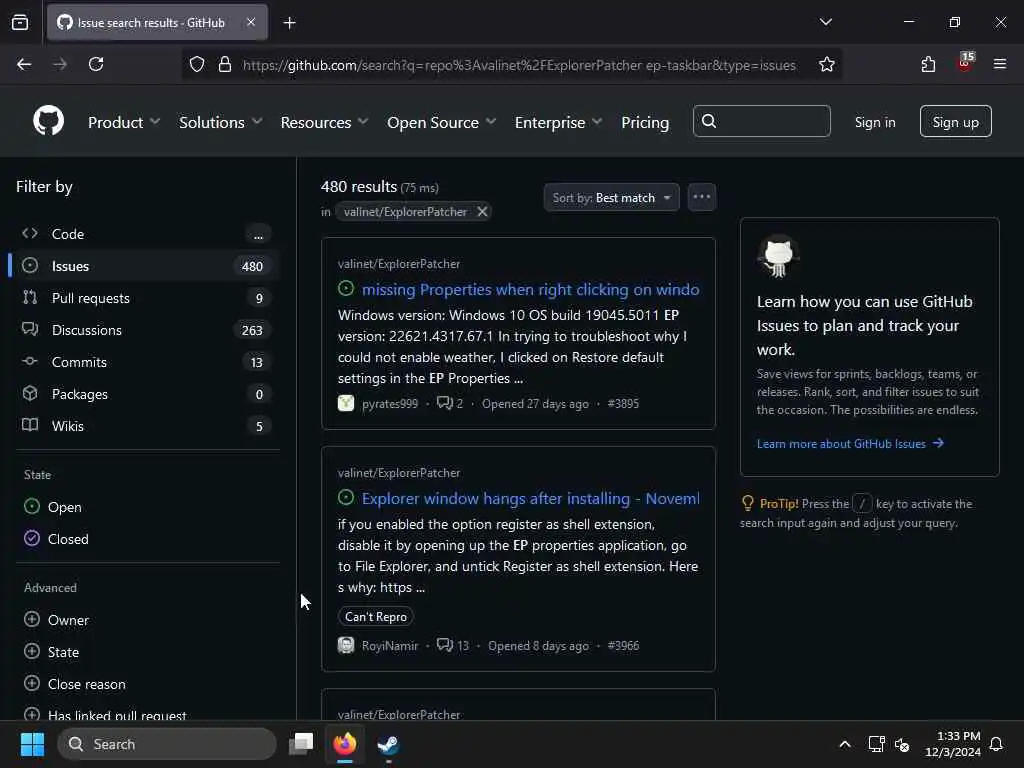Viewport: 1024px width, 768px height.
Task: Click the '480 results' heading text
Action: [359, 187]
